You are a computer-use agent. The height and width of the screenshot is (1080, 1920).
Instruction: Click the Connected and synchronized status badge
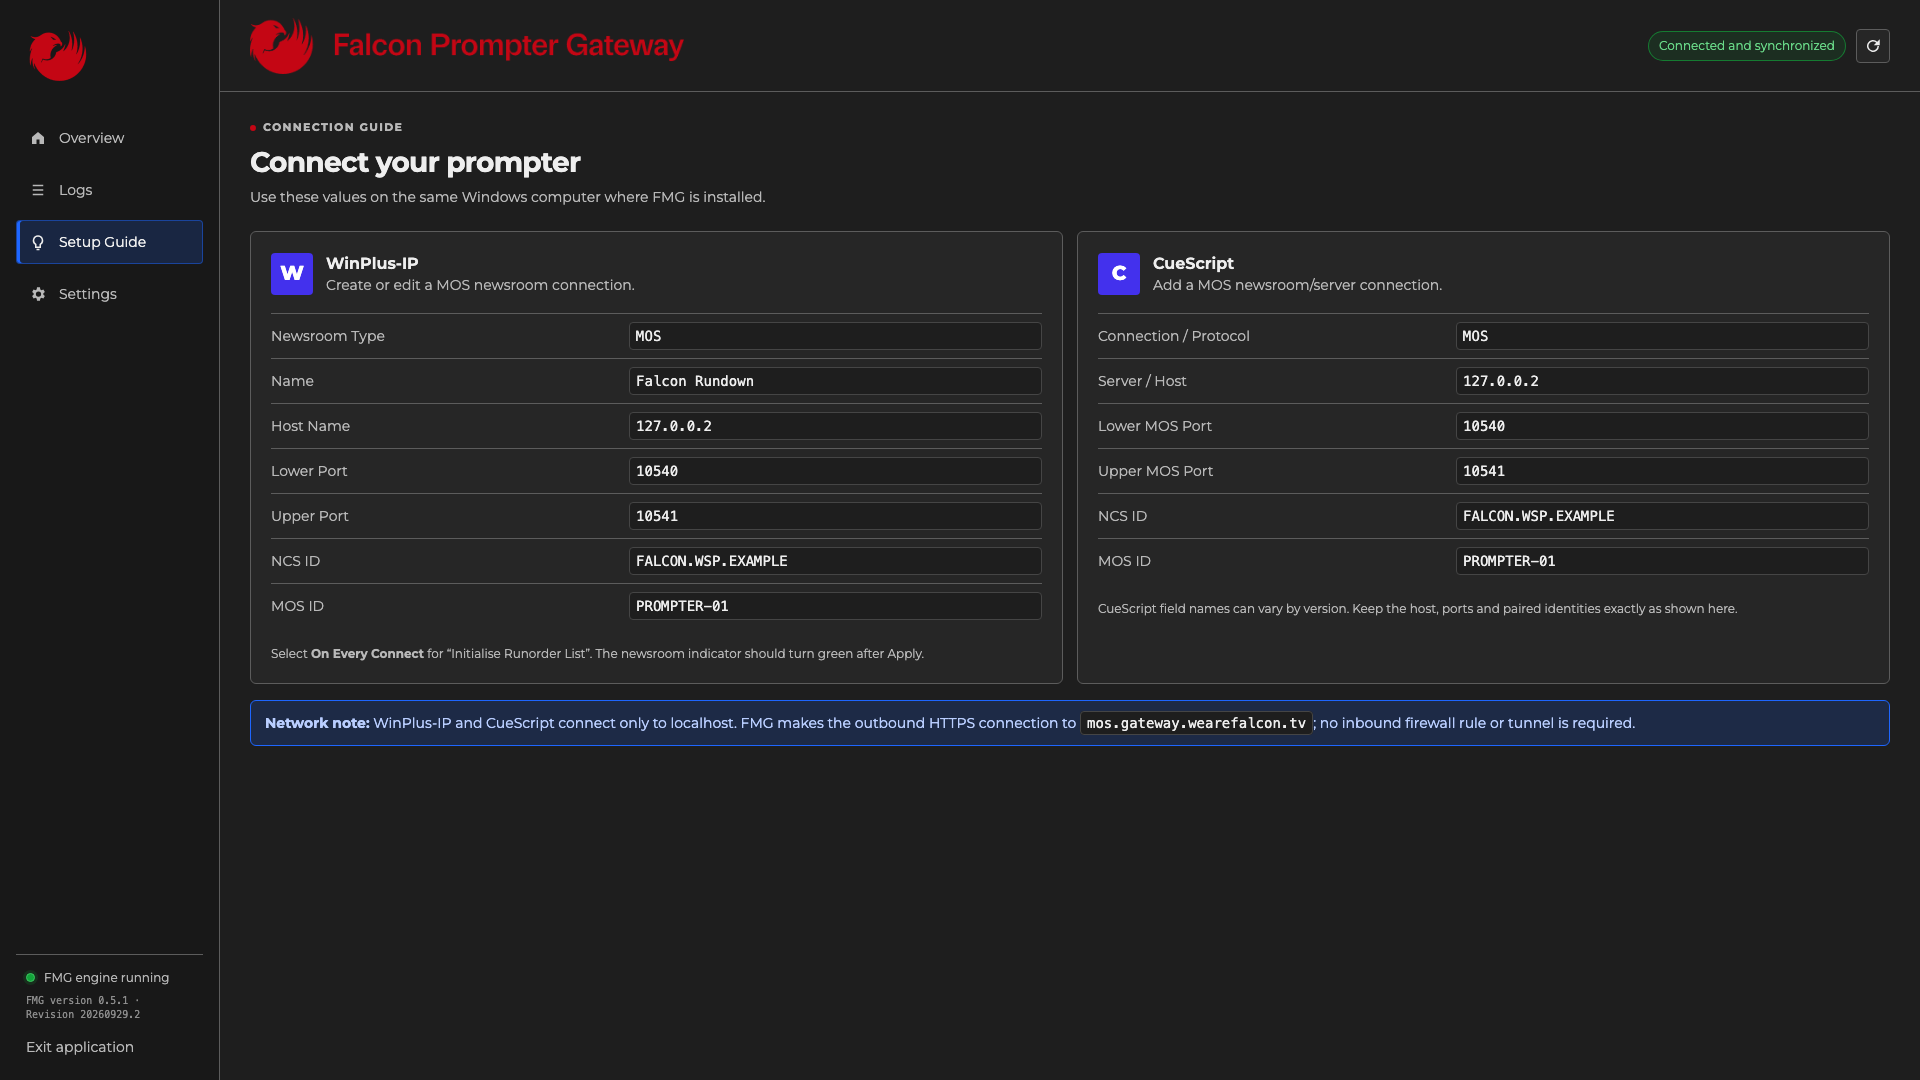pyautogui.click(x=1747, y=46)
